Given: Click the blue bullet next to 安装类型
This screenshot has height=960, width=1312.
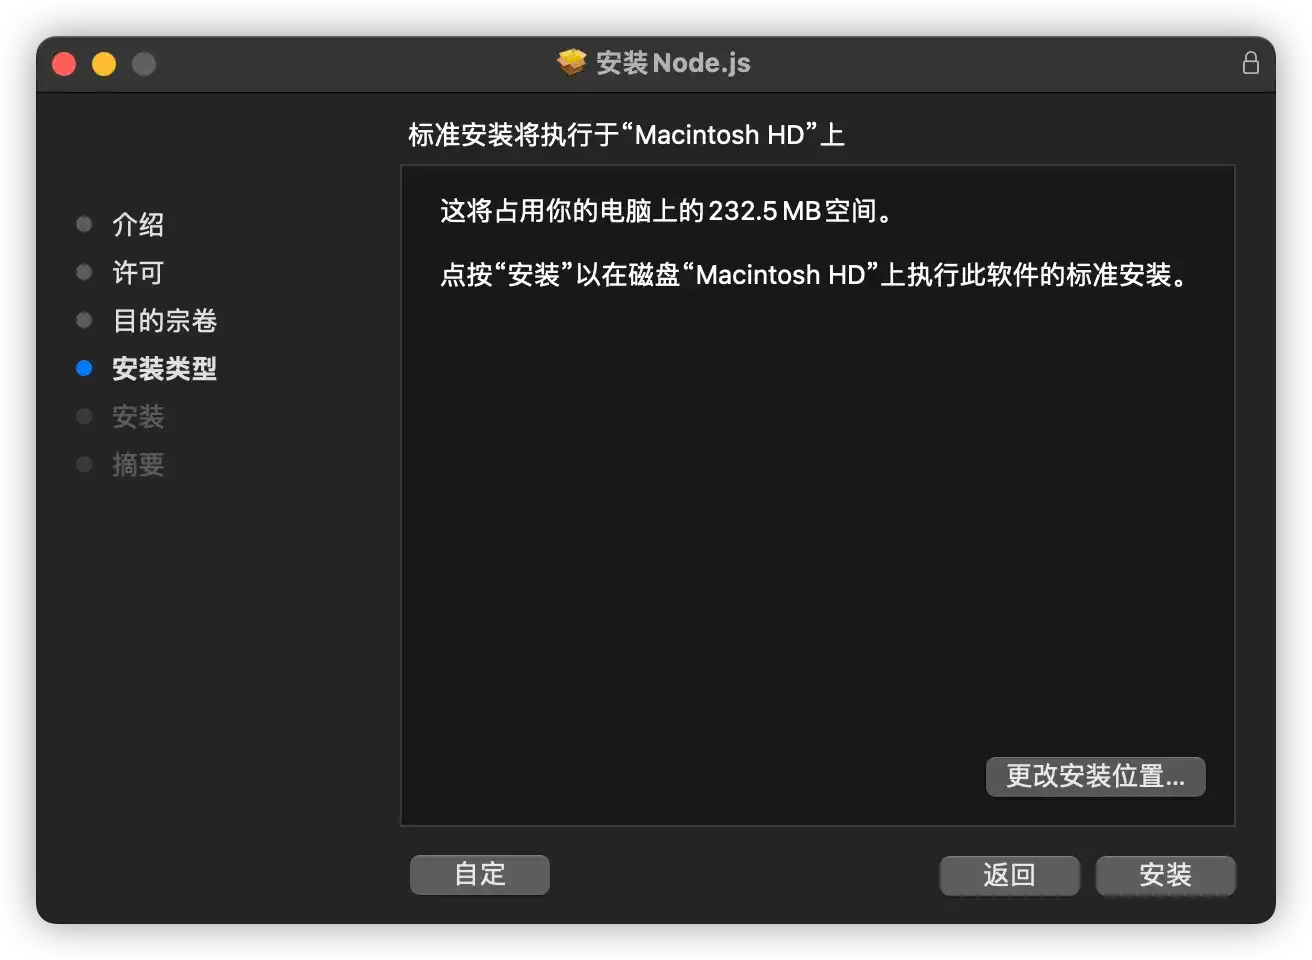Looking at the screenshot, I should 84,368.
